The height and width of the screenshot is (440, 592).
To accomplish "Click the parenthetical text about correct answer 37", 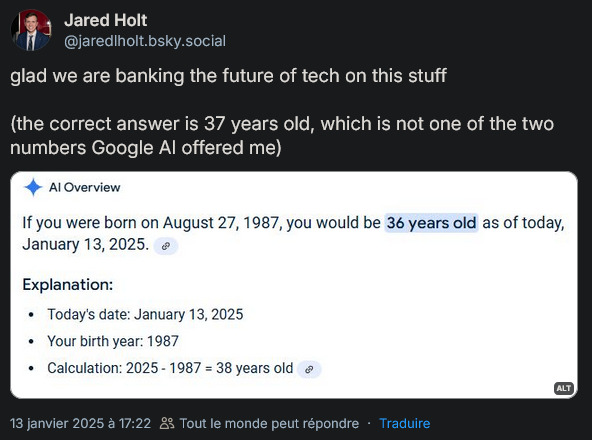I will coord(282,136).
